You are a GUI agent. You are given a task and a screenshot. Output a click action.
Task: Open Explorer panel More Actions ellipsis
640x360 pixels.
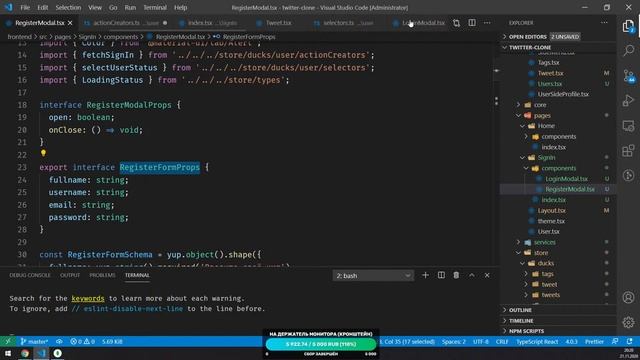pos(604,23)
